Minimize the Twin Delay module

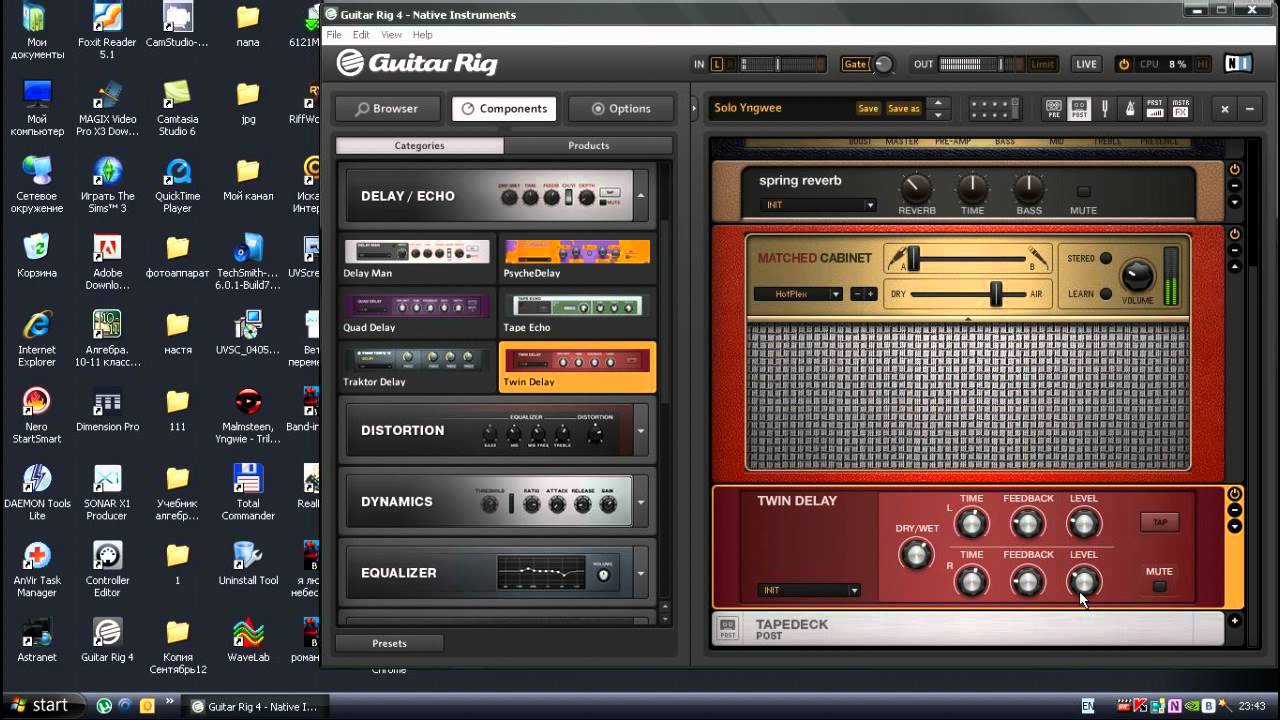1234,510
